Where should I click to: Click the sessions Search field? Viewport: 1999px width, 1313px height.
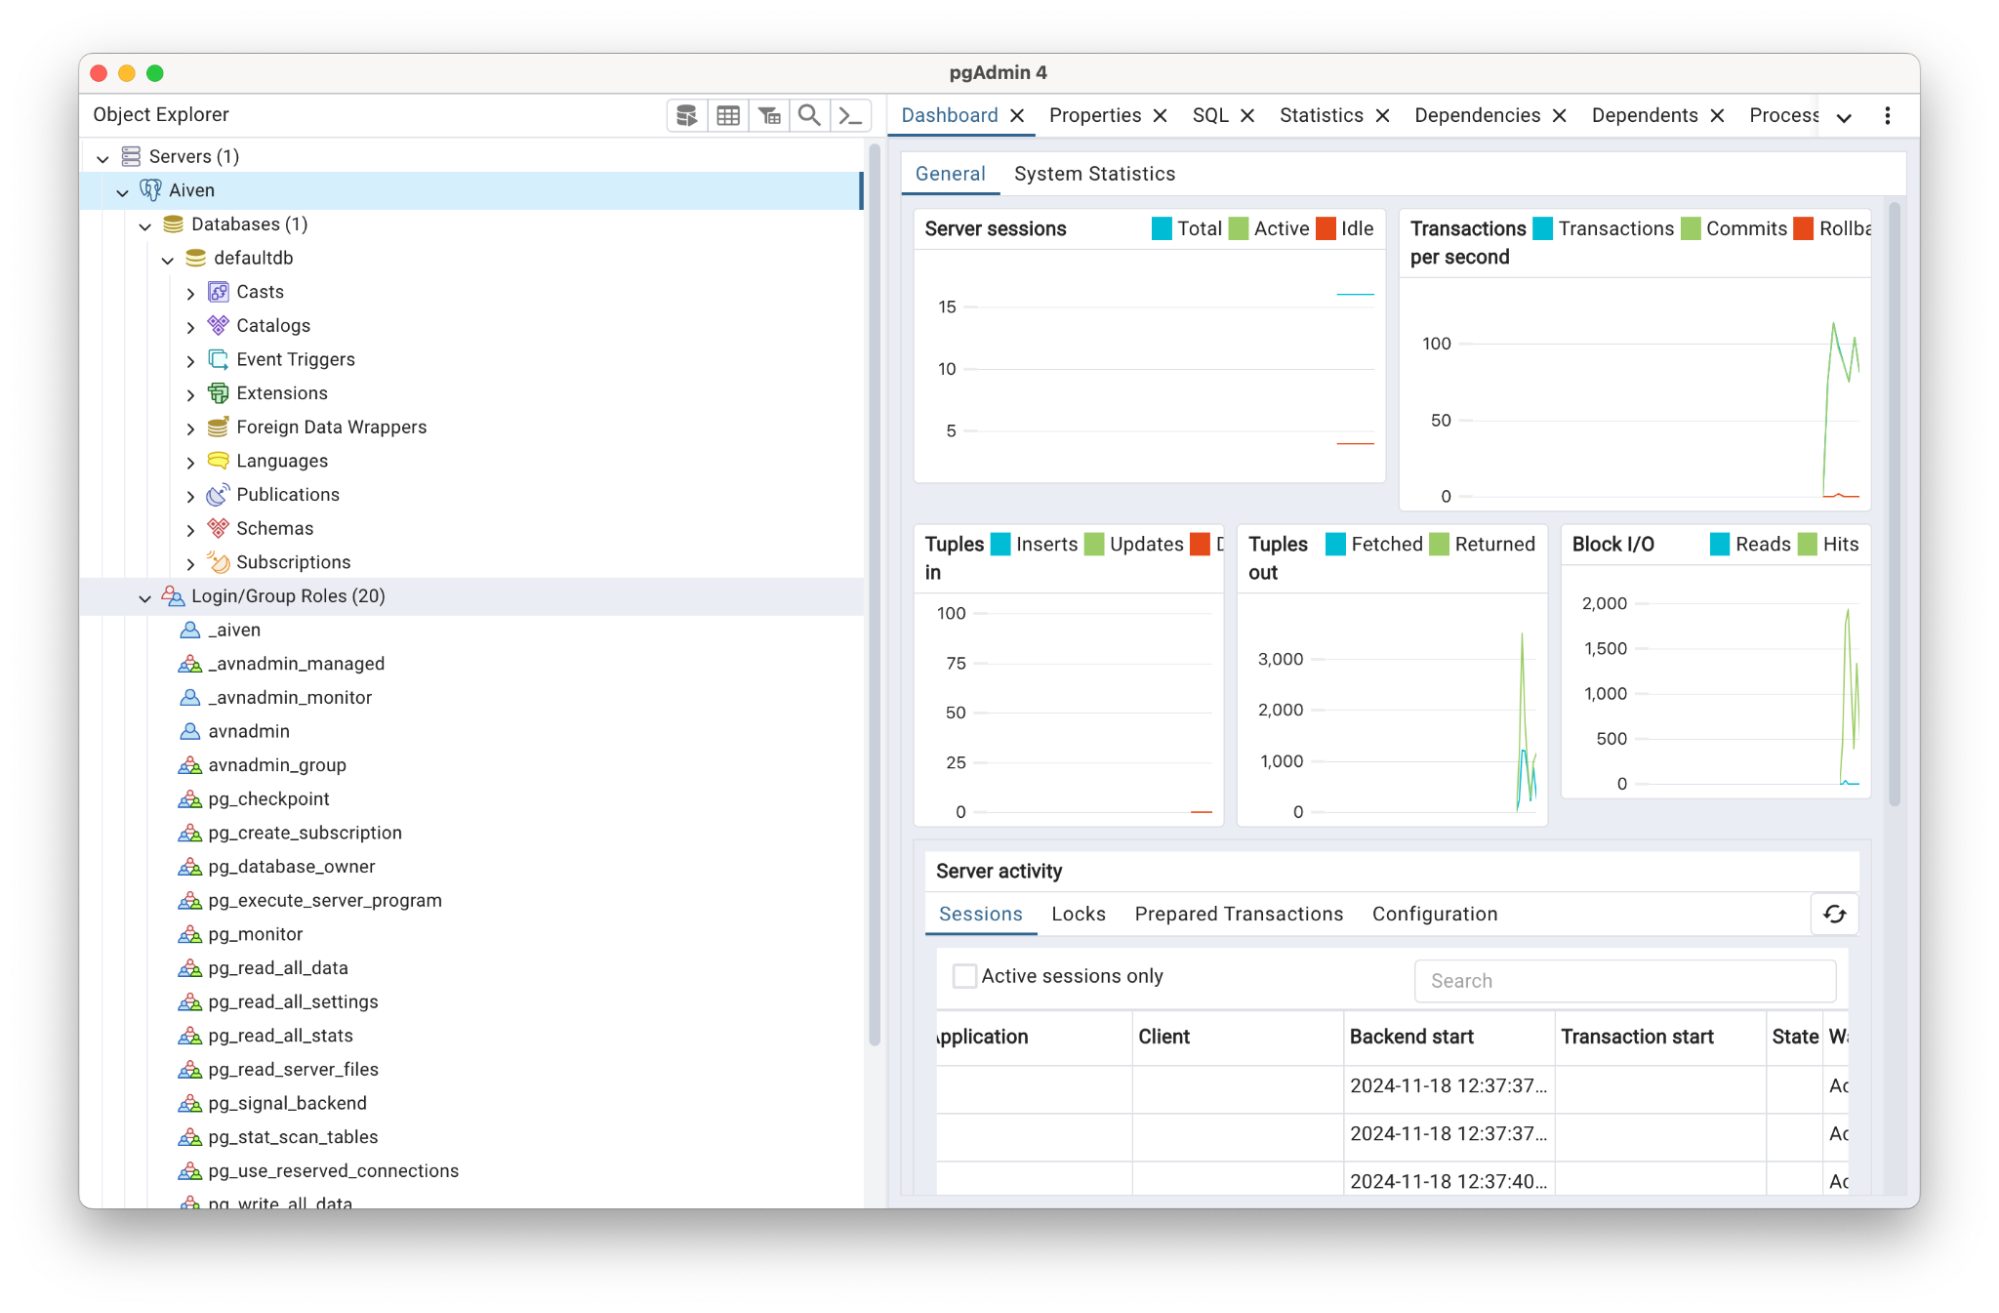(1624, 981)
